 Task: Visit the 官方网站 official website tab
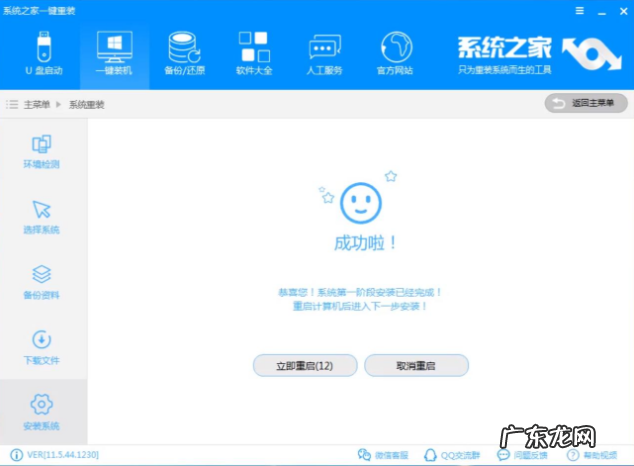point(395,53)
